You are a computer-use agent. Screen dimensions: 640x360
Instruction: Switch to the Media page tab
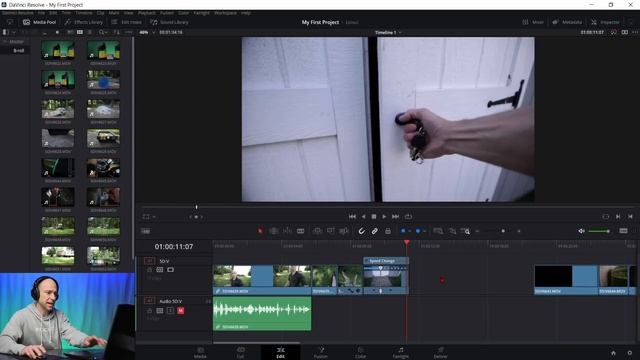[200, 353]
